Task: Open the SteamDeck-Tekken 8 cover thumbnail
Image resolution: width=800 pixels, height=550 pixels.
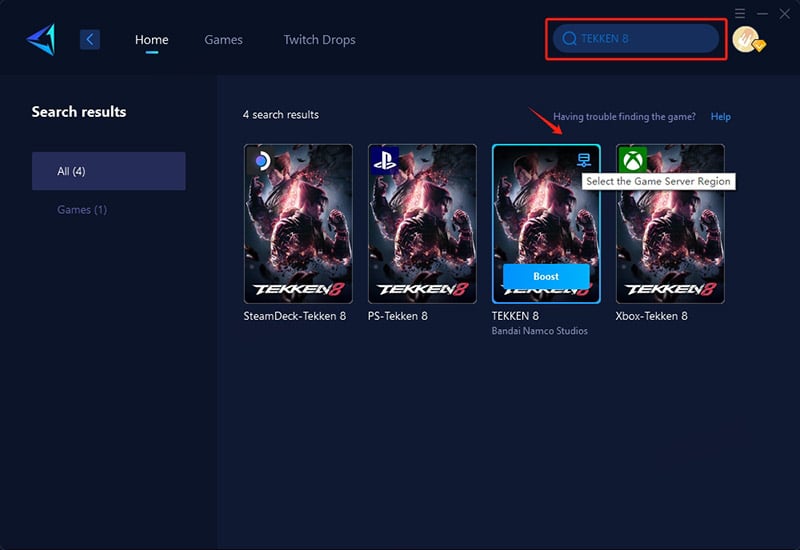Action: pos(298,223)
